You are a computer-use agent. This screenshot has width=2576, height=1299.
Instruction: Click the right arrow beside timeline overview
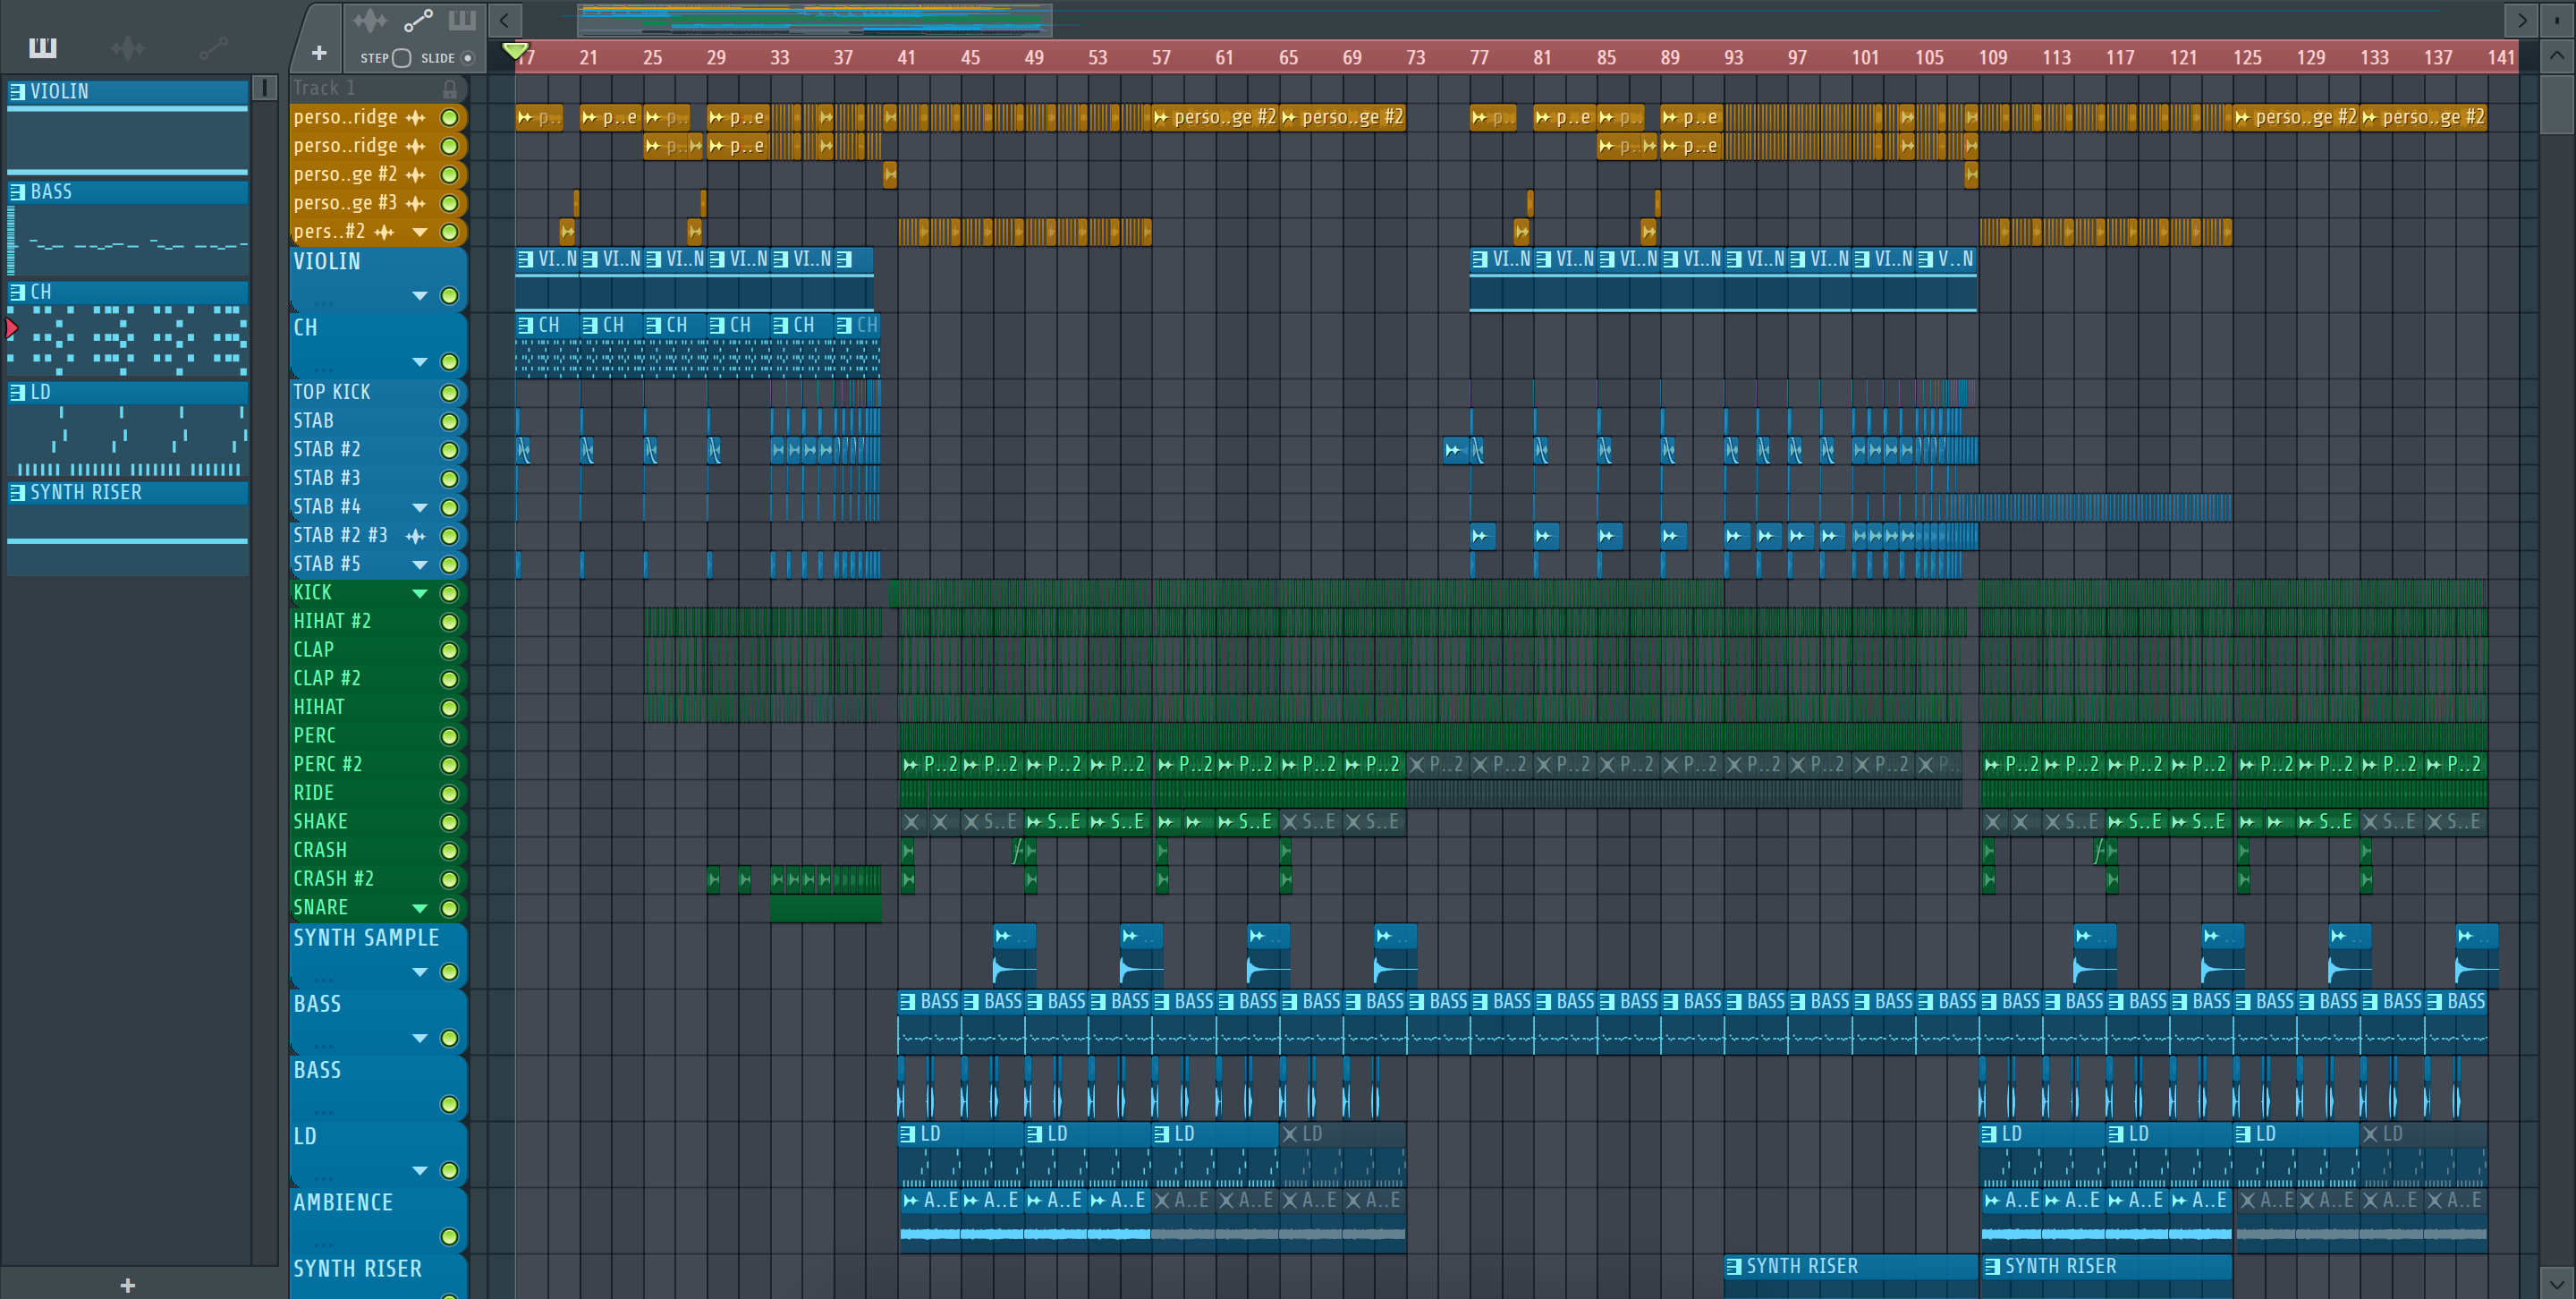click(x=2522, y=19)
